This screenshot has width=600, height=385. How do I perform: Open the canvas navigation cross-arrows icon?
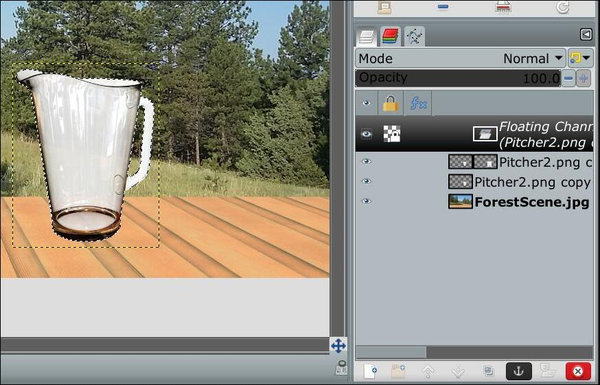(338, 346)
